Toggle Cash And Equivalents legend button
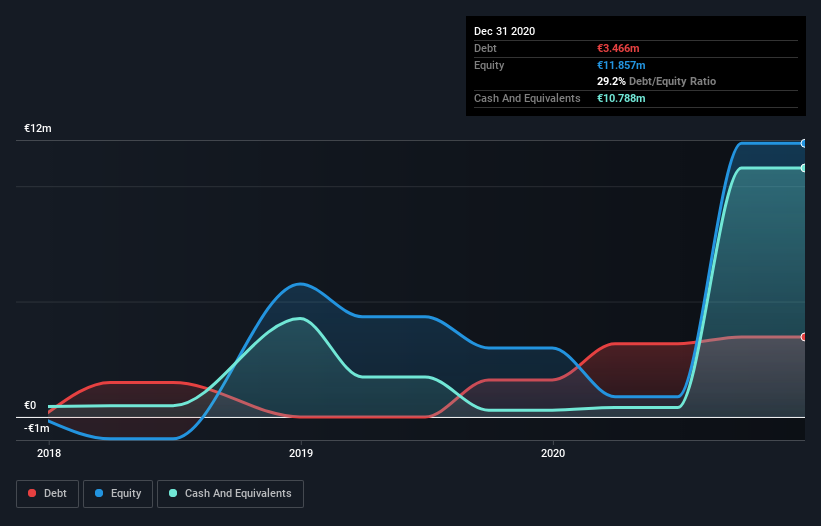 [230, 494]
